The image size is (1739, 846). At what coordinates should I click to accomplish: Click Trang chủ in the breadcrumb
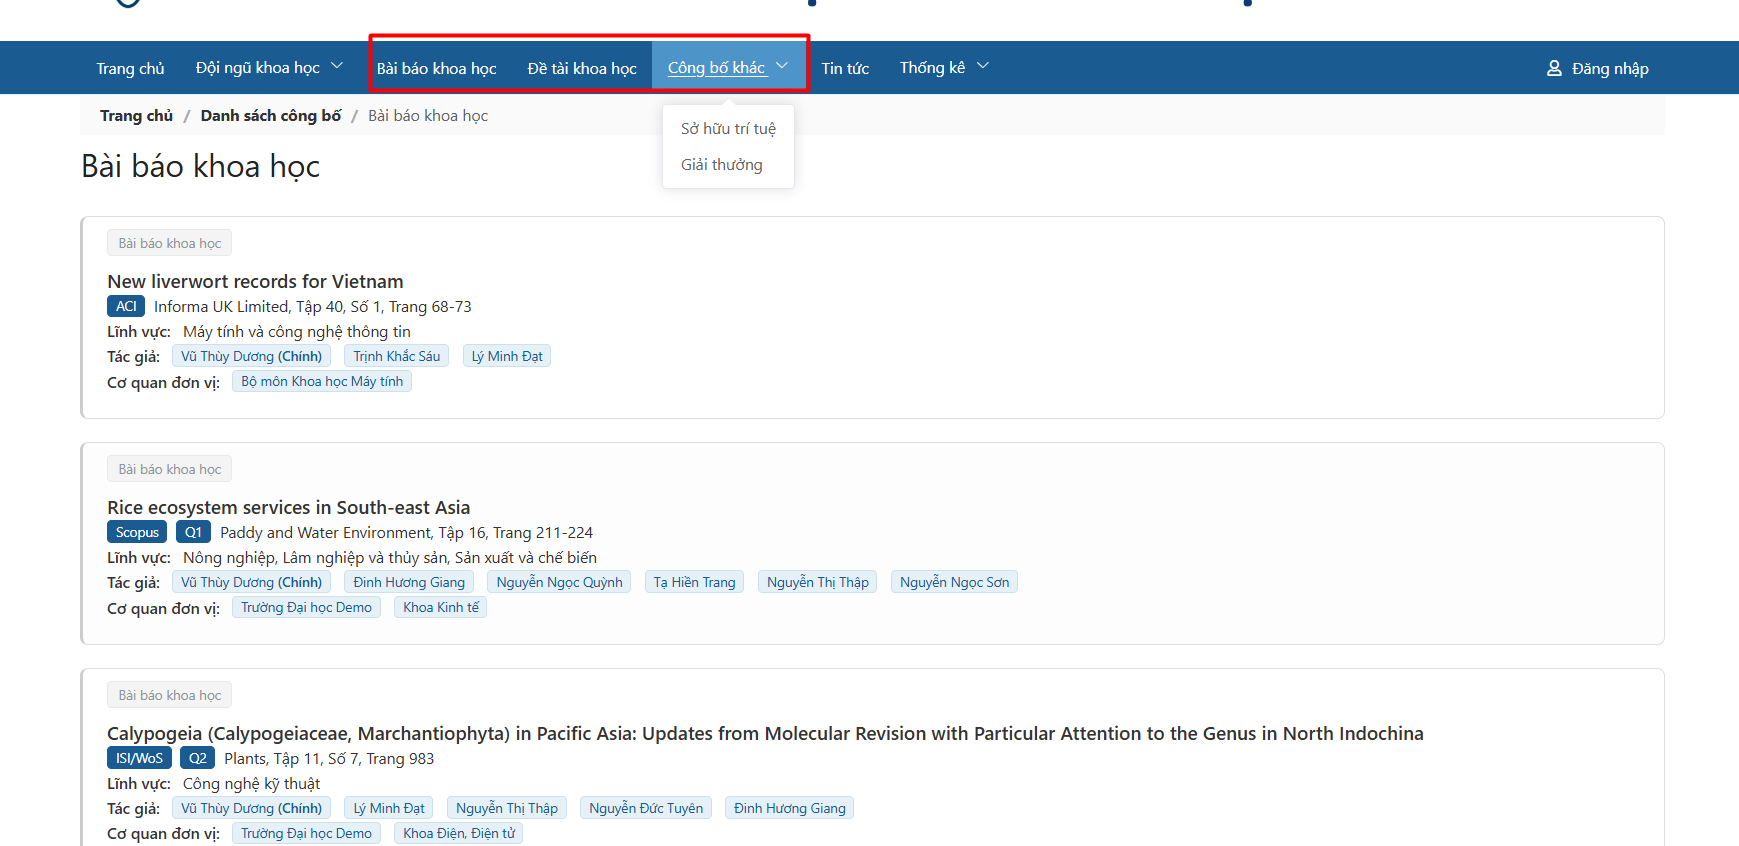tap(136, 116)
